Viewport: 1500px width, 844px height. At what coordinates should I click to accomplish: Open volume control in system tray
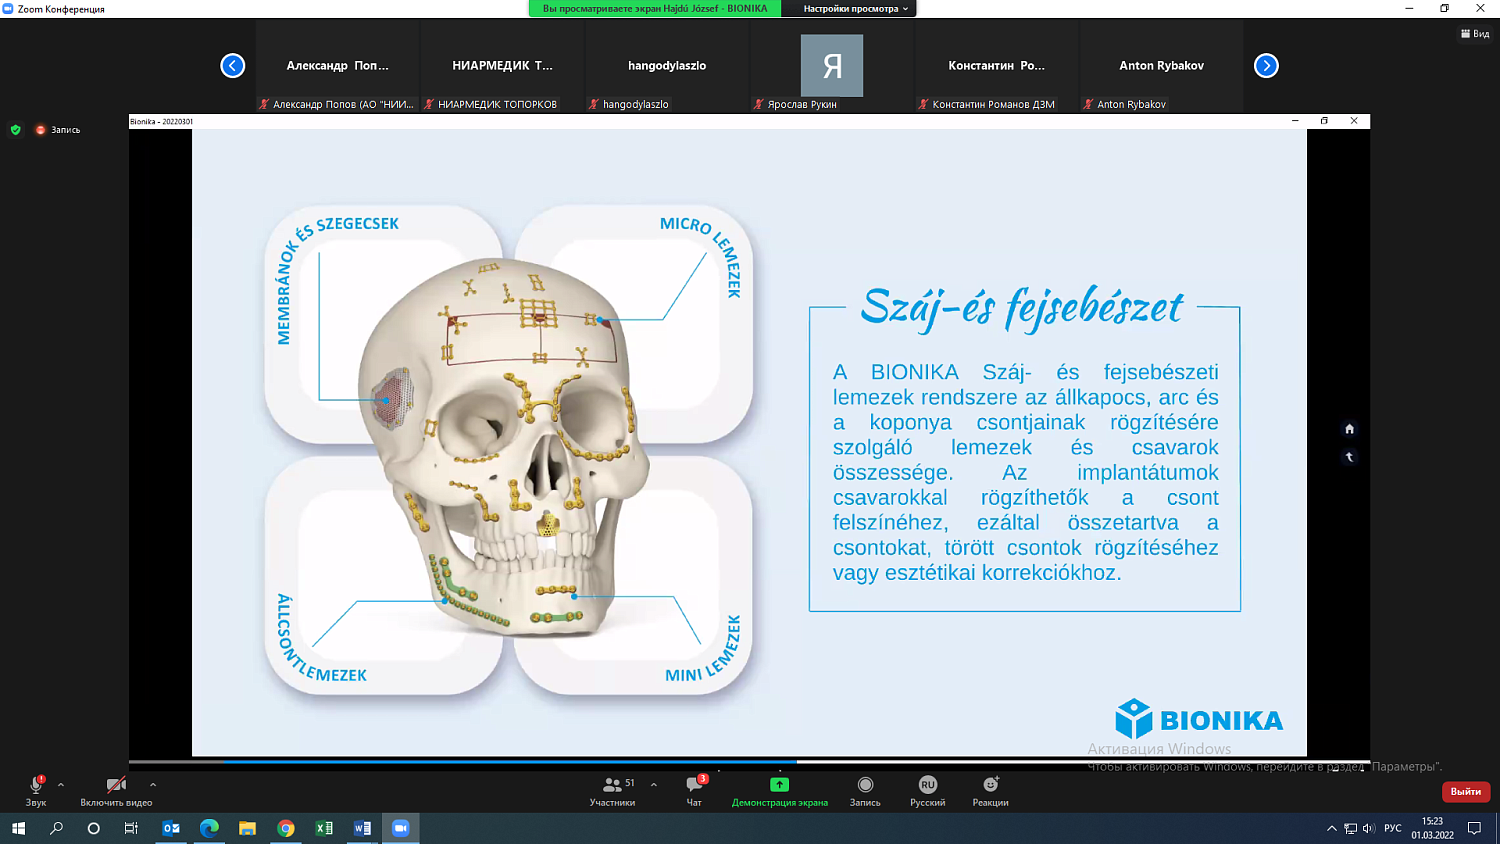[x=1368, y=828]
